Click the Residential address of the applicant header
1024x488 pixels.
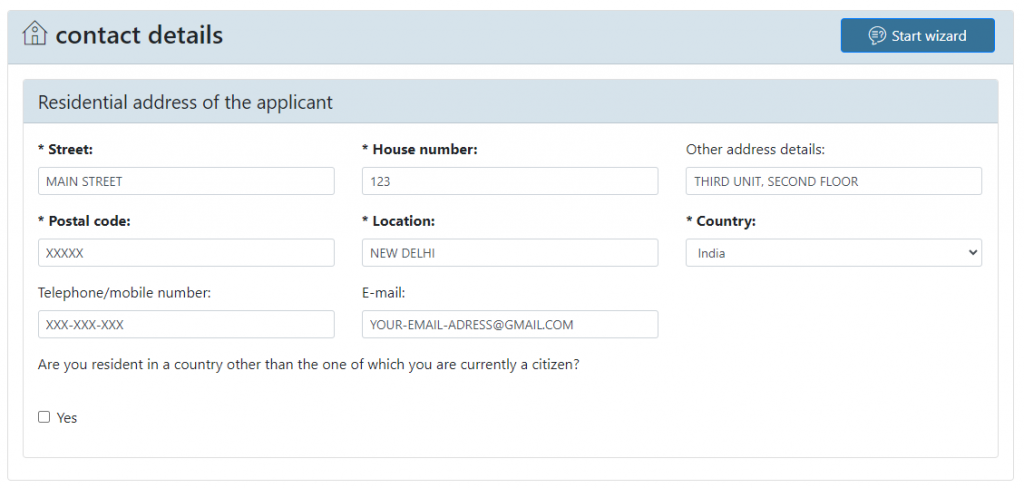click(185, 102)
